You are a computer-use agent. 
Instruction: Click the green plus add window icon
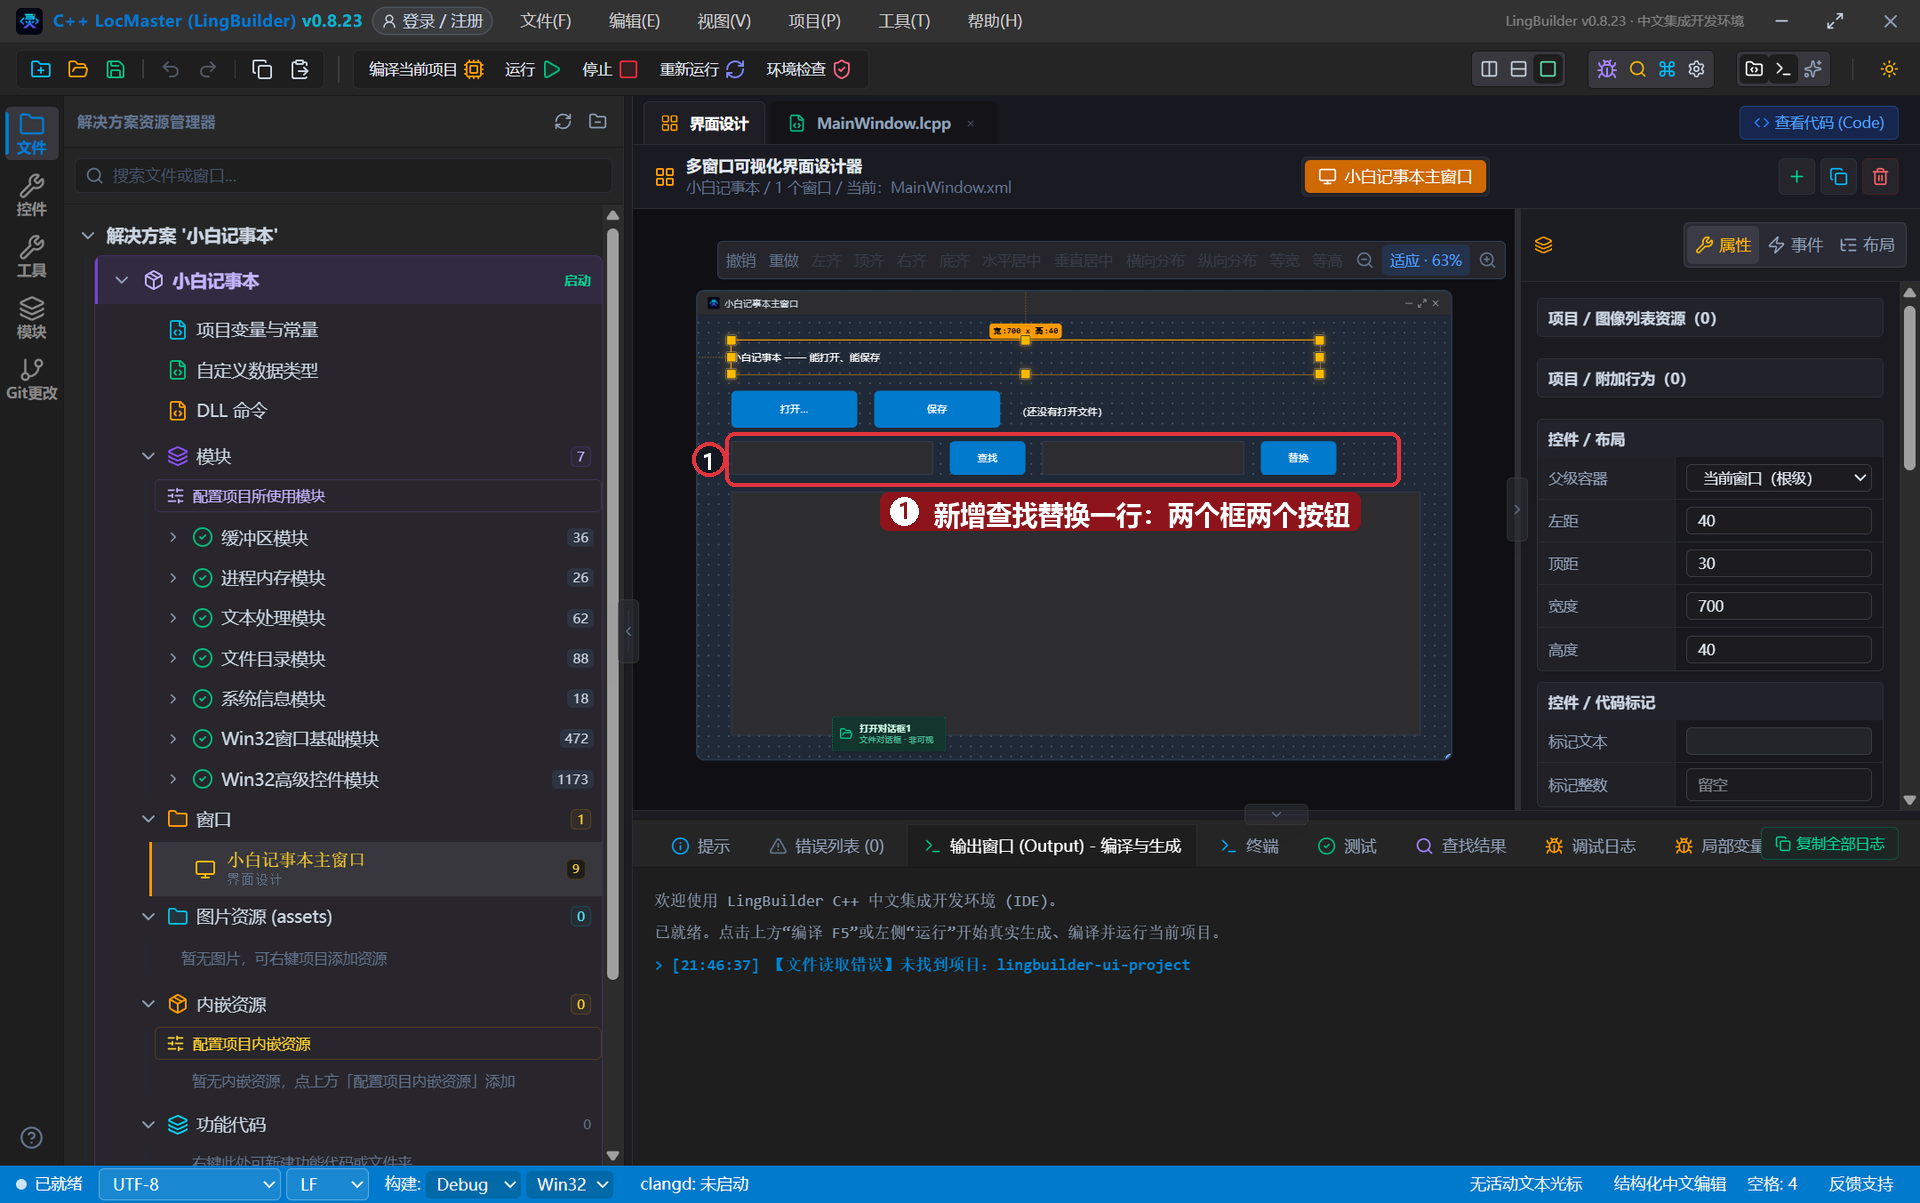[x=1797, y=176]
